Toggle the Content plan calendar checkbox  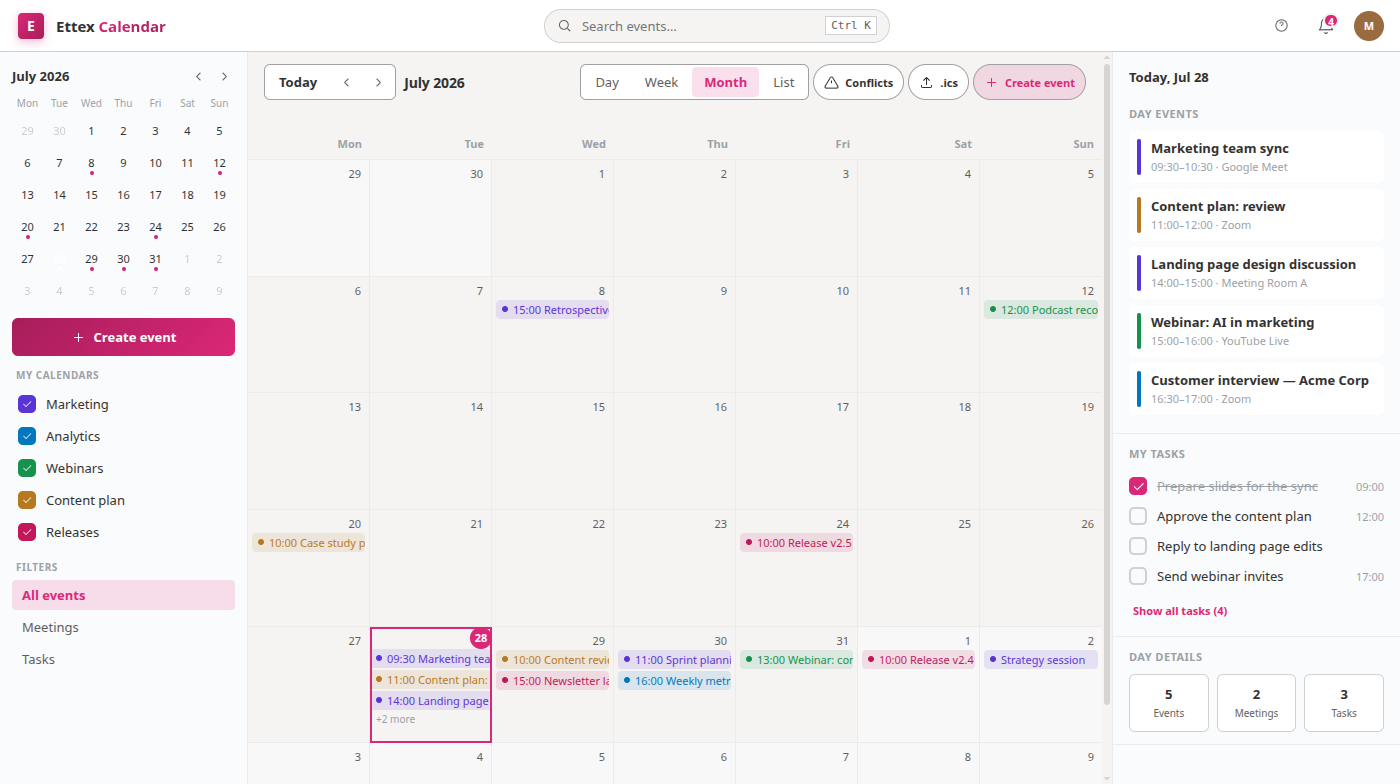tap(27, 500)
